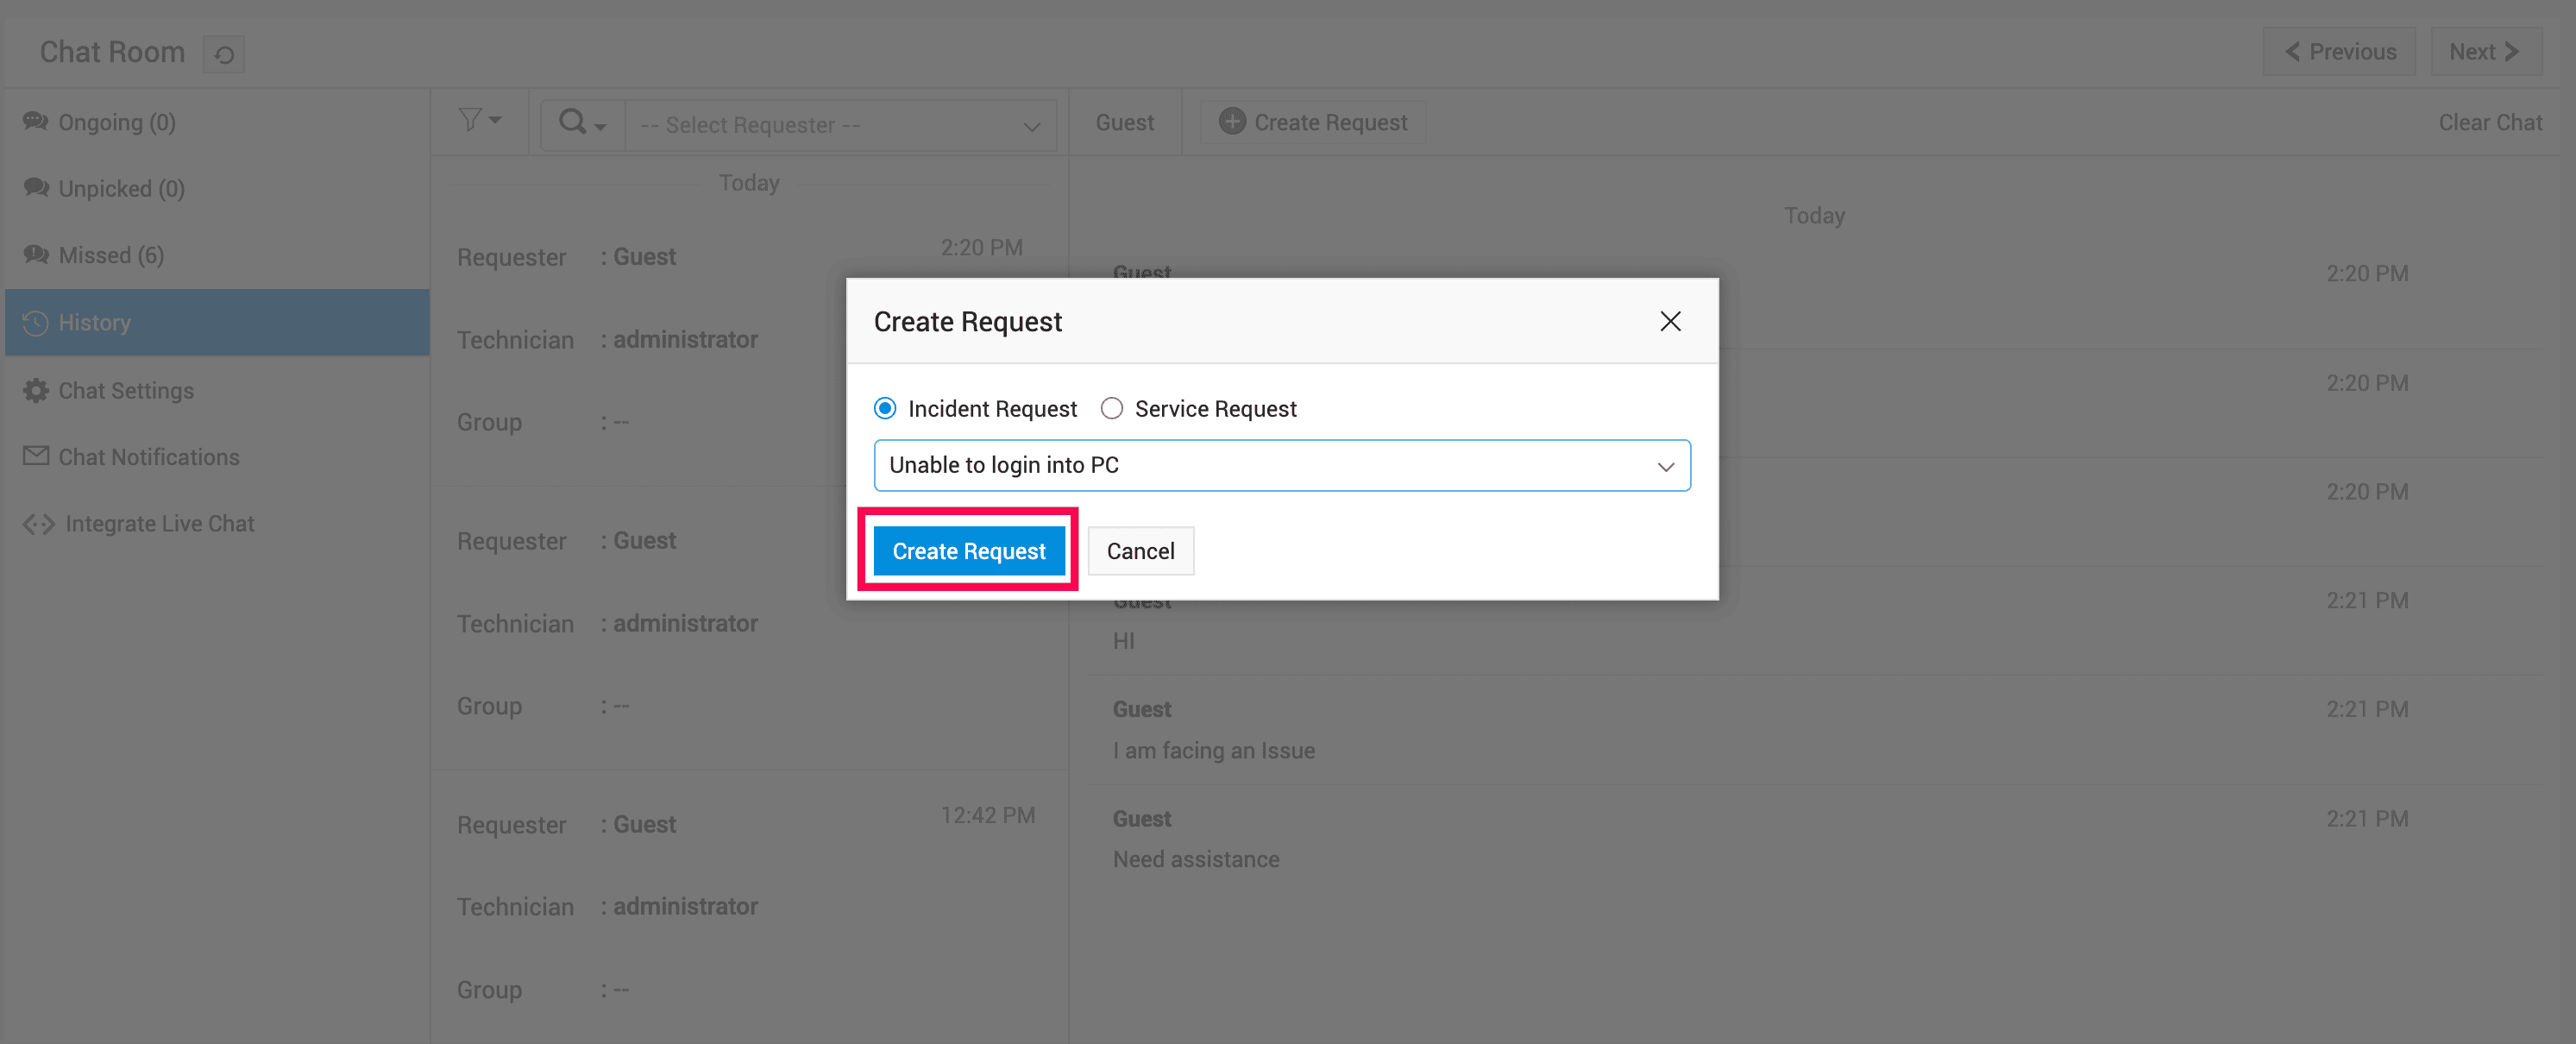Click the Chat Room refresh icon
The width and height of the screenshot is (2576, 1044).
coord(224,54)
